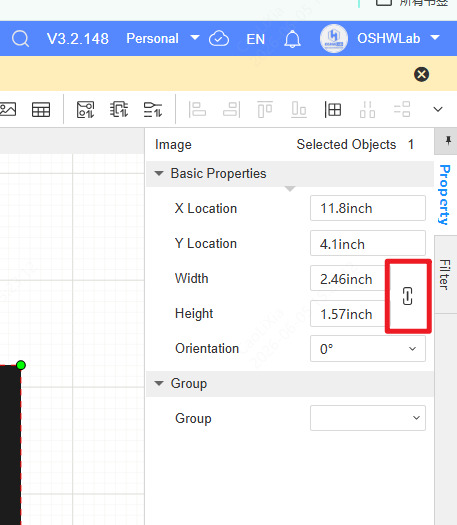This screenshot has height=525, width=457.
Task: Click the cloud sync status icon
Action: coord(219,39)
